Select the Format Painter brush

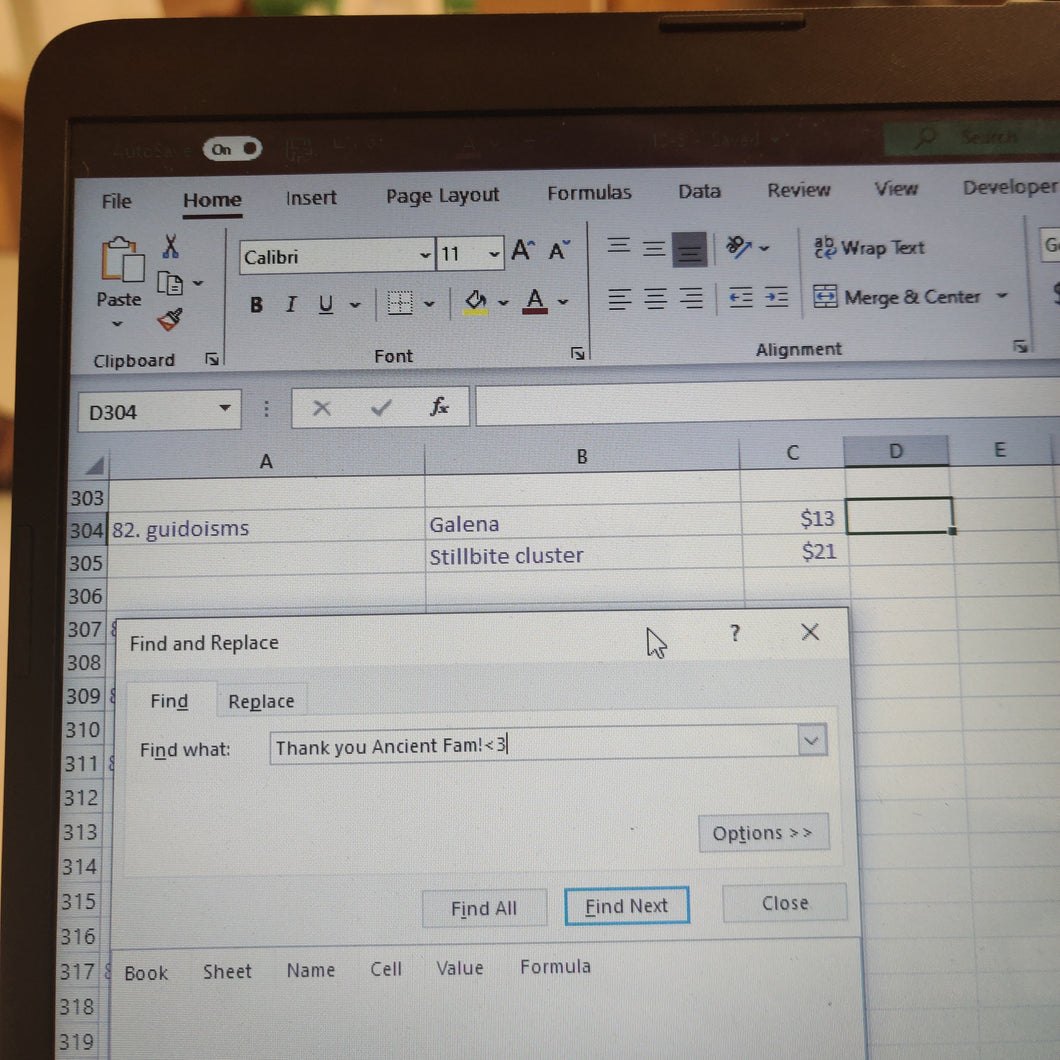point(170,319)
